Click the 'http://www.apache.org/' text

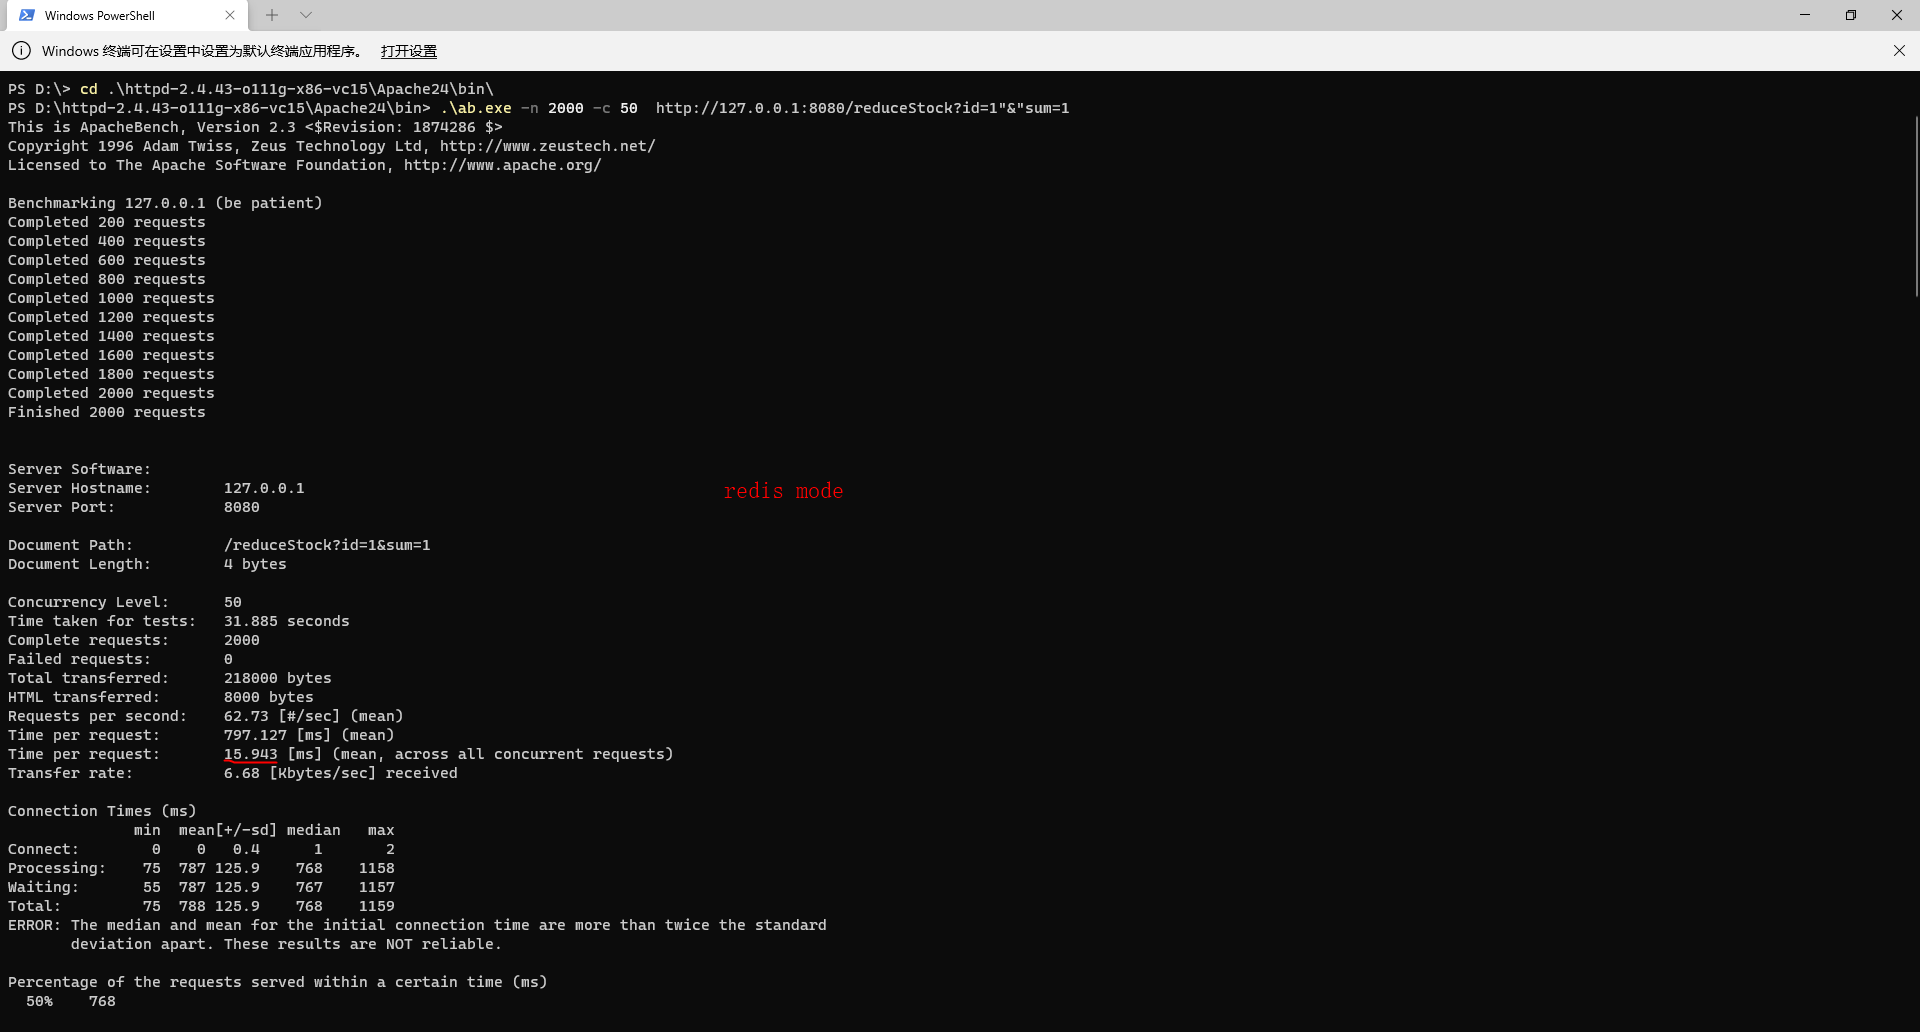pos(503,165)
